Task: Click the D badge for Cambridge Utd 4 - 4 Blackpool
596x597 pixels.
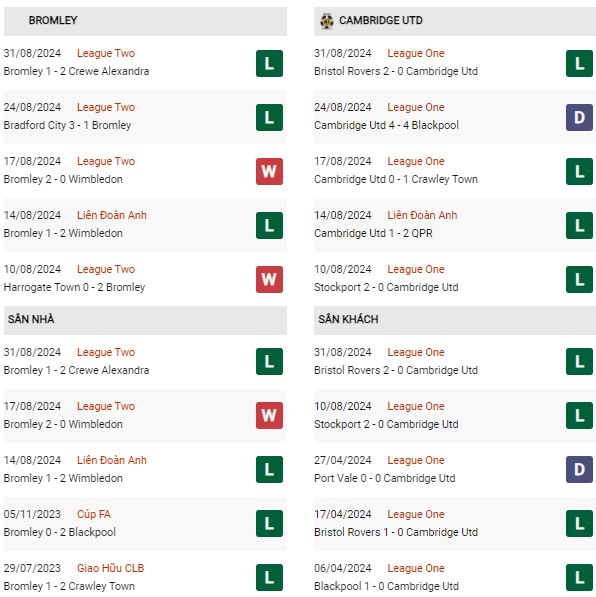Action: (x=579, y=117)
